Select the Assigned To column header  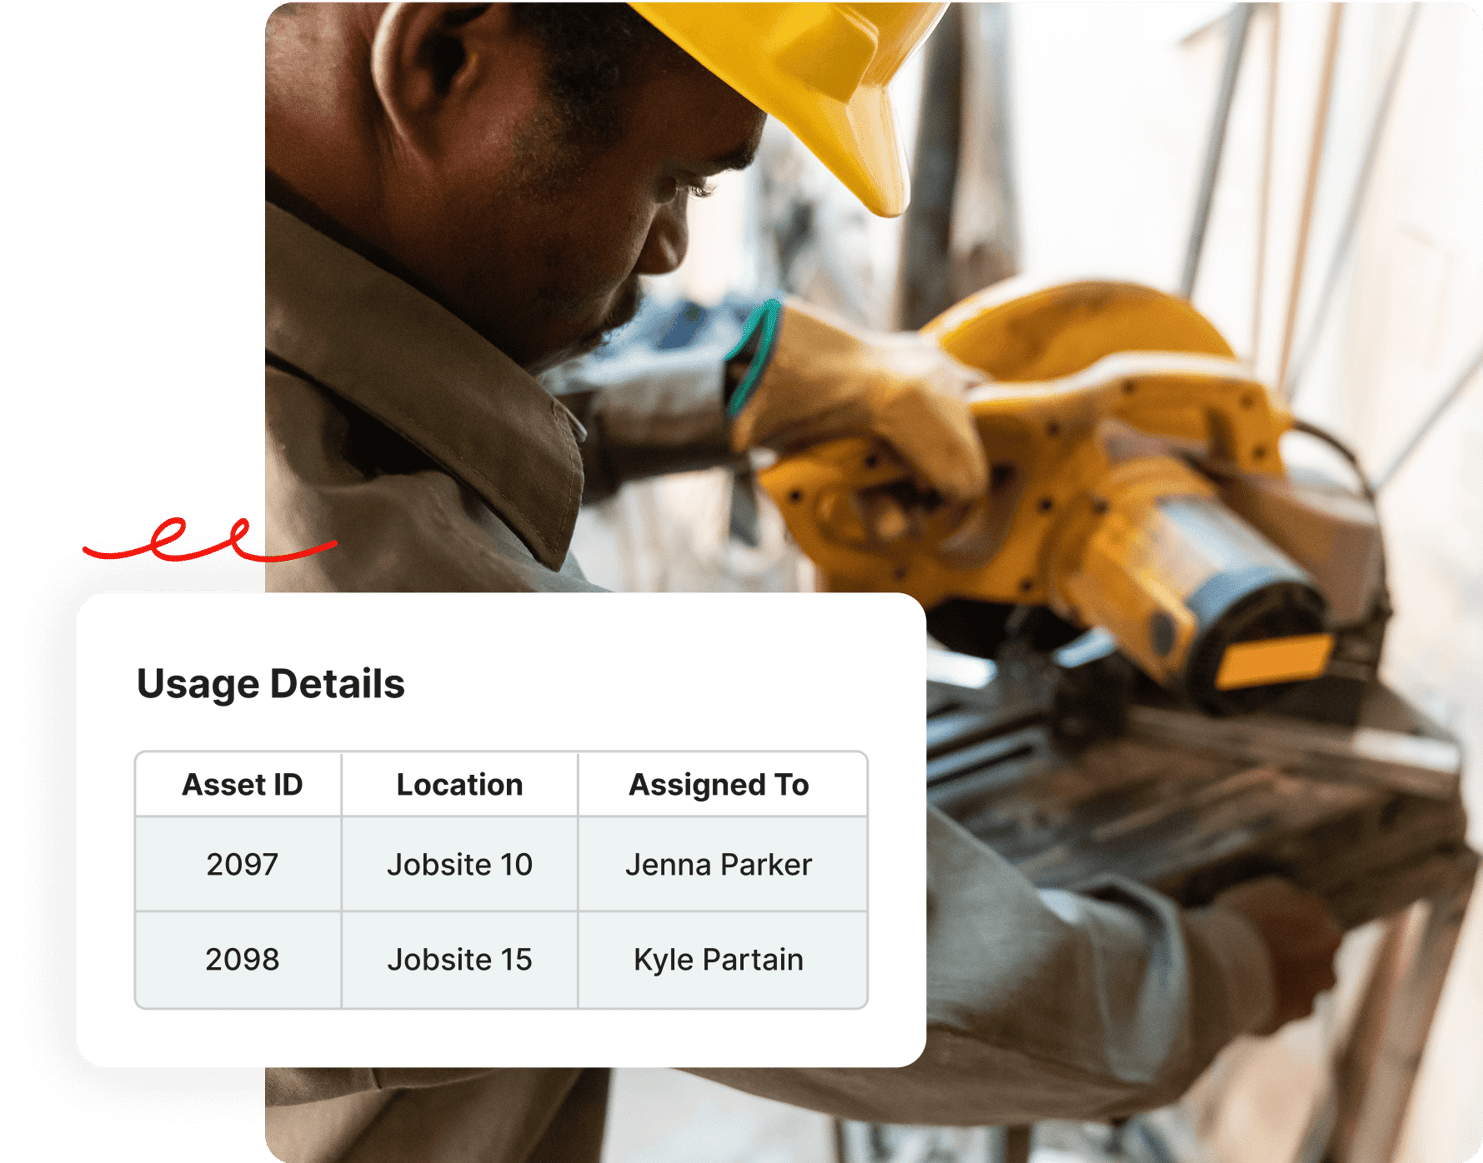coord(719,785)
